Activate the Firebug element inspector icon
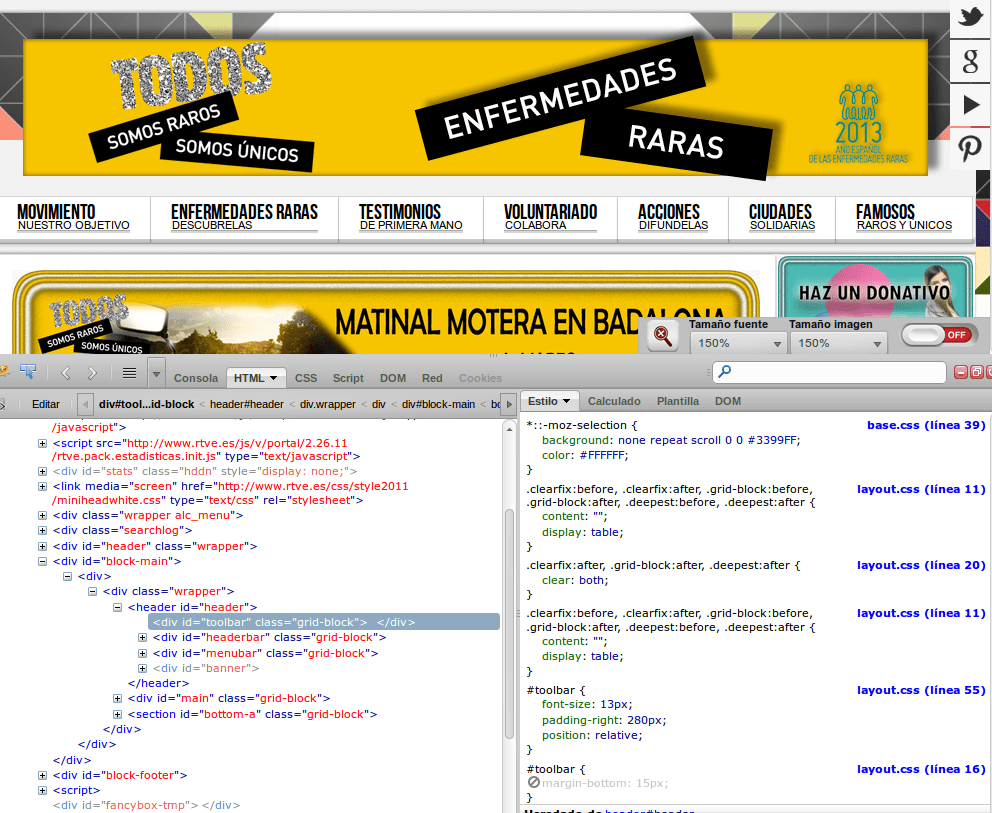The height and width of the screenshot is (813, 992). point(28,372)
